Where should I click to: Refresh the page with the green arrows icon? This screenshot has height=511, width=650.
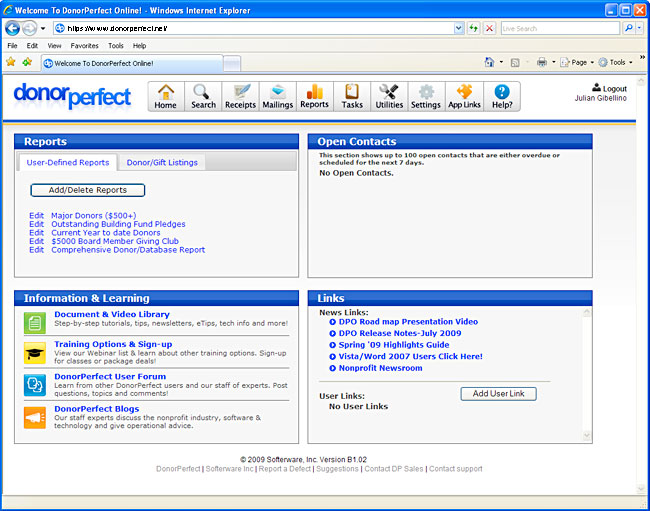pyautogui.click(x=473, y=28)
